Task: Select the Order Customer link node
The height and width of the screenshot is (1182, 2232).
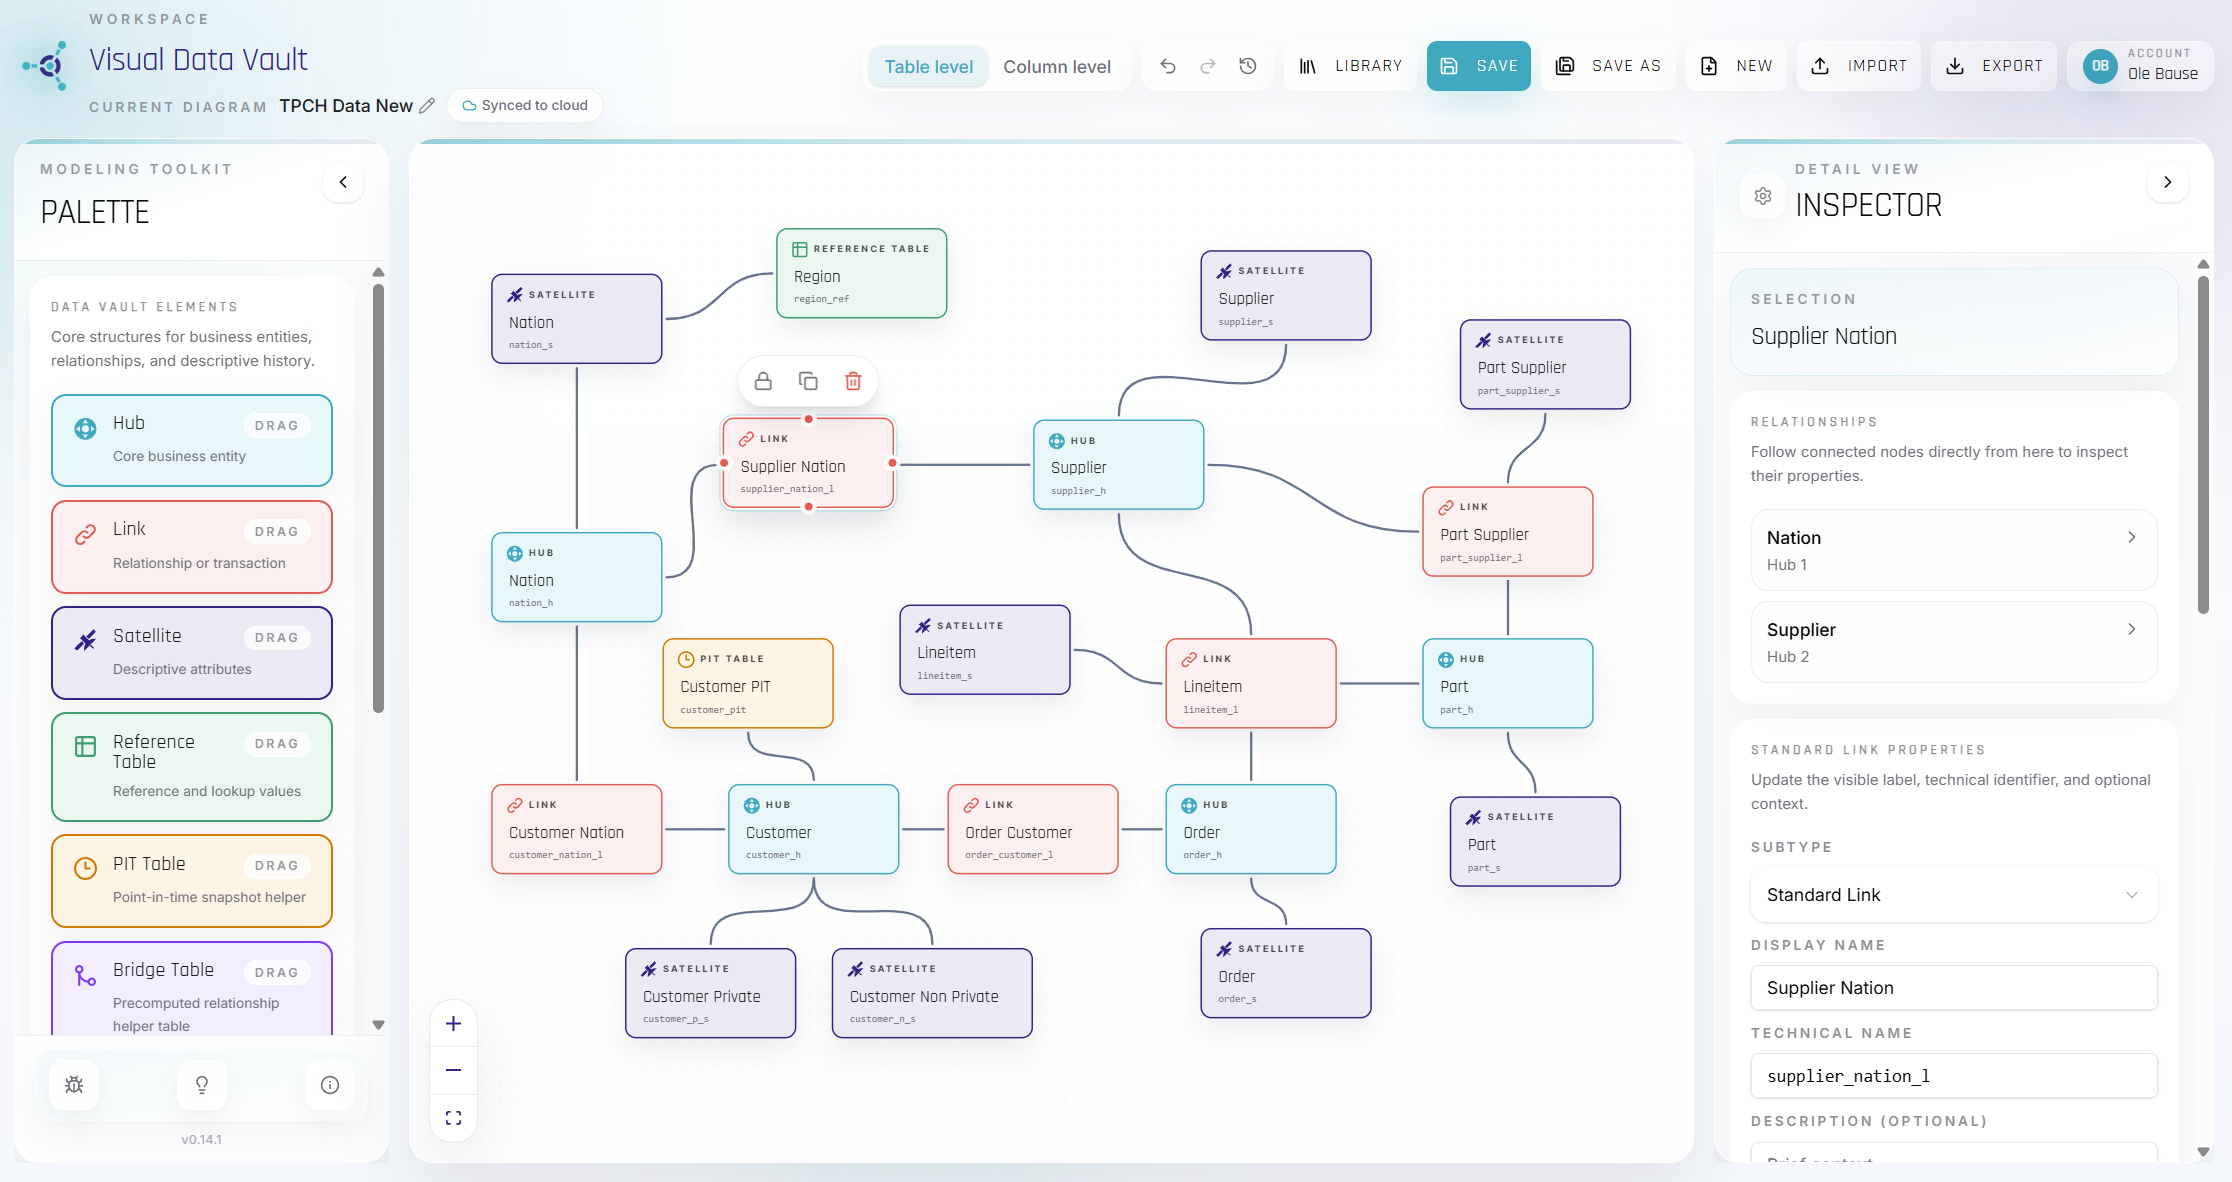Action: [x=1033, y=829]
